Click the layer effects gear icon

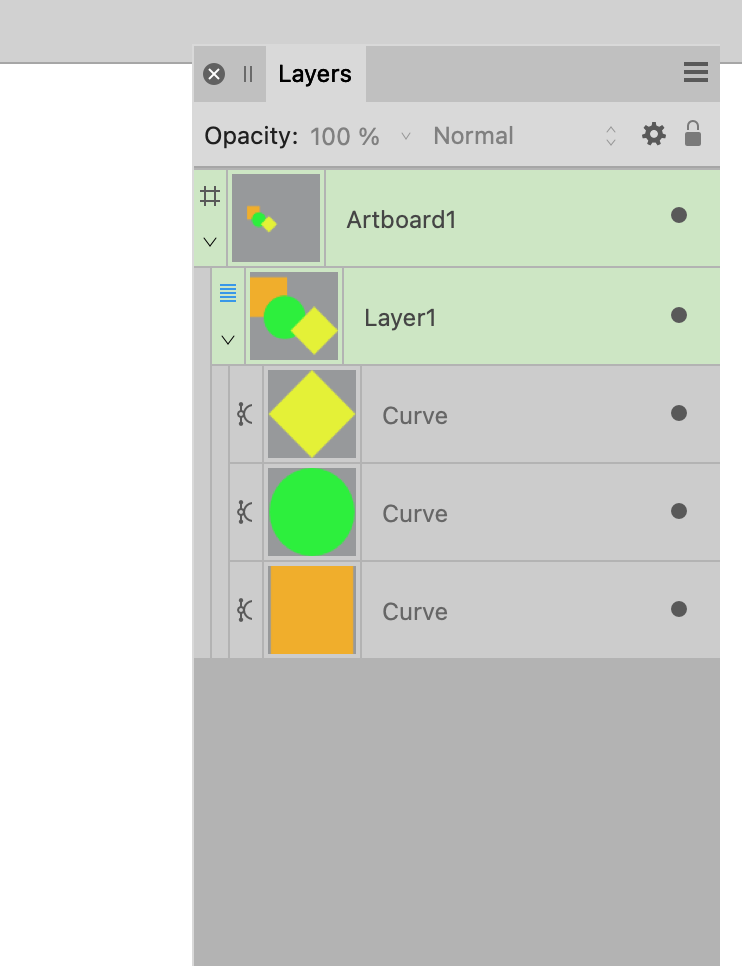(653, 134)
